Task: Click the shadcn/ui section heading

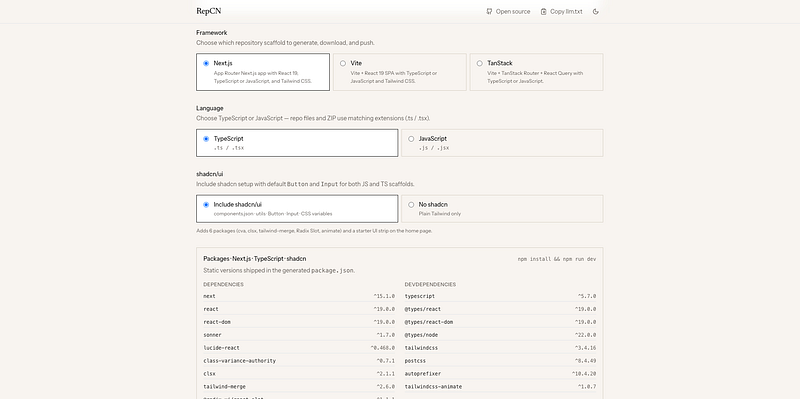Action: pos(210,174)
